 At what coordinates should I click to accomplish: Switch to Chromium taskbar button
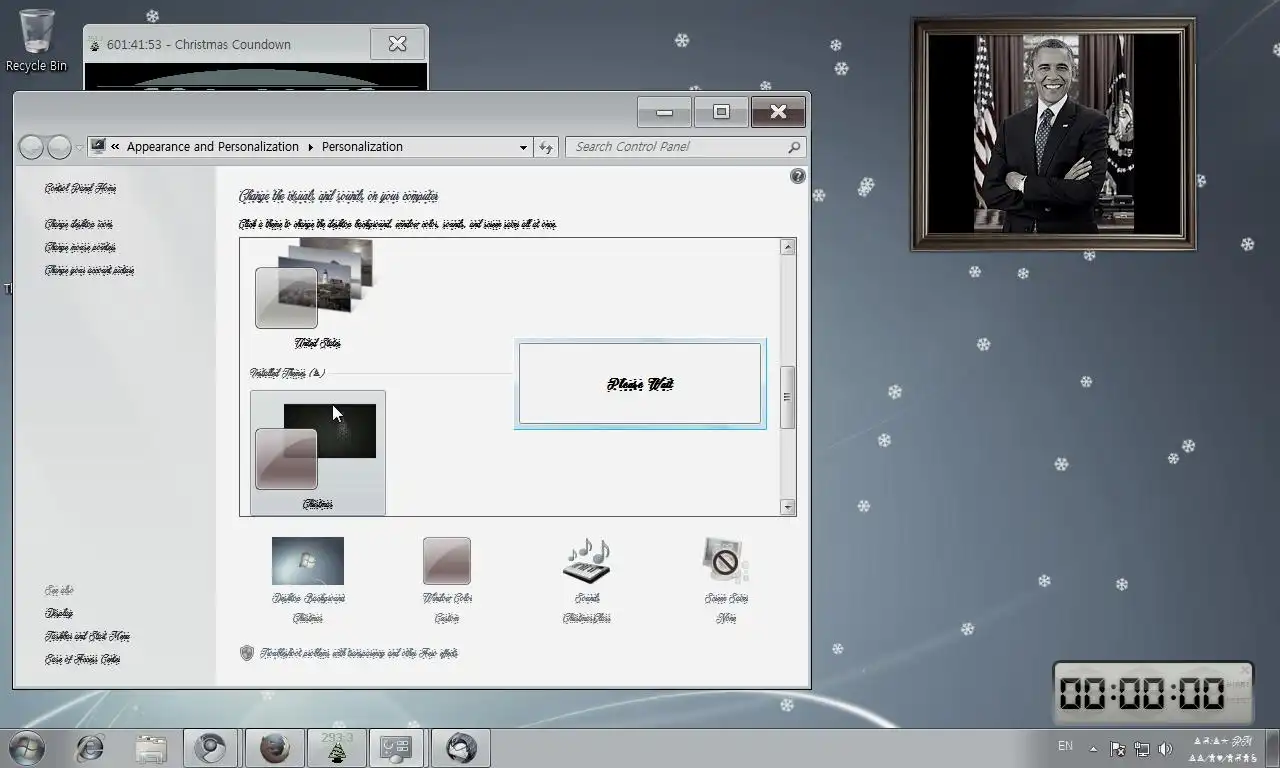211,748
